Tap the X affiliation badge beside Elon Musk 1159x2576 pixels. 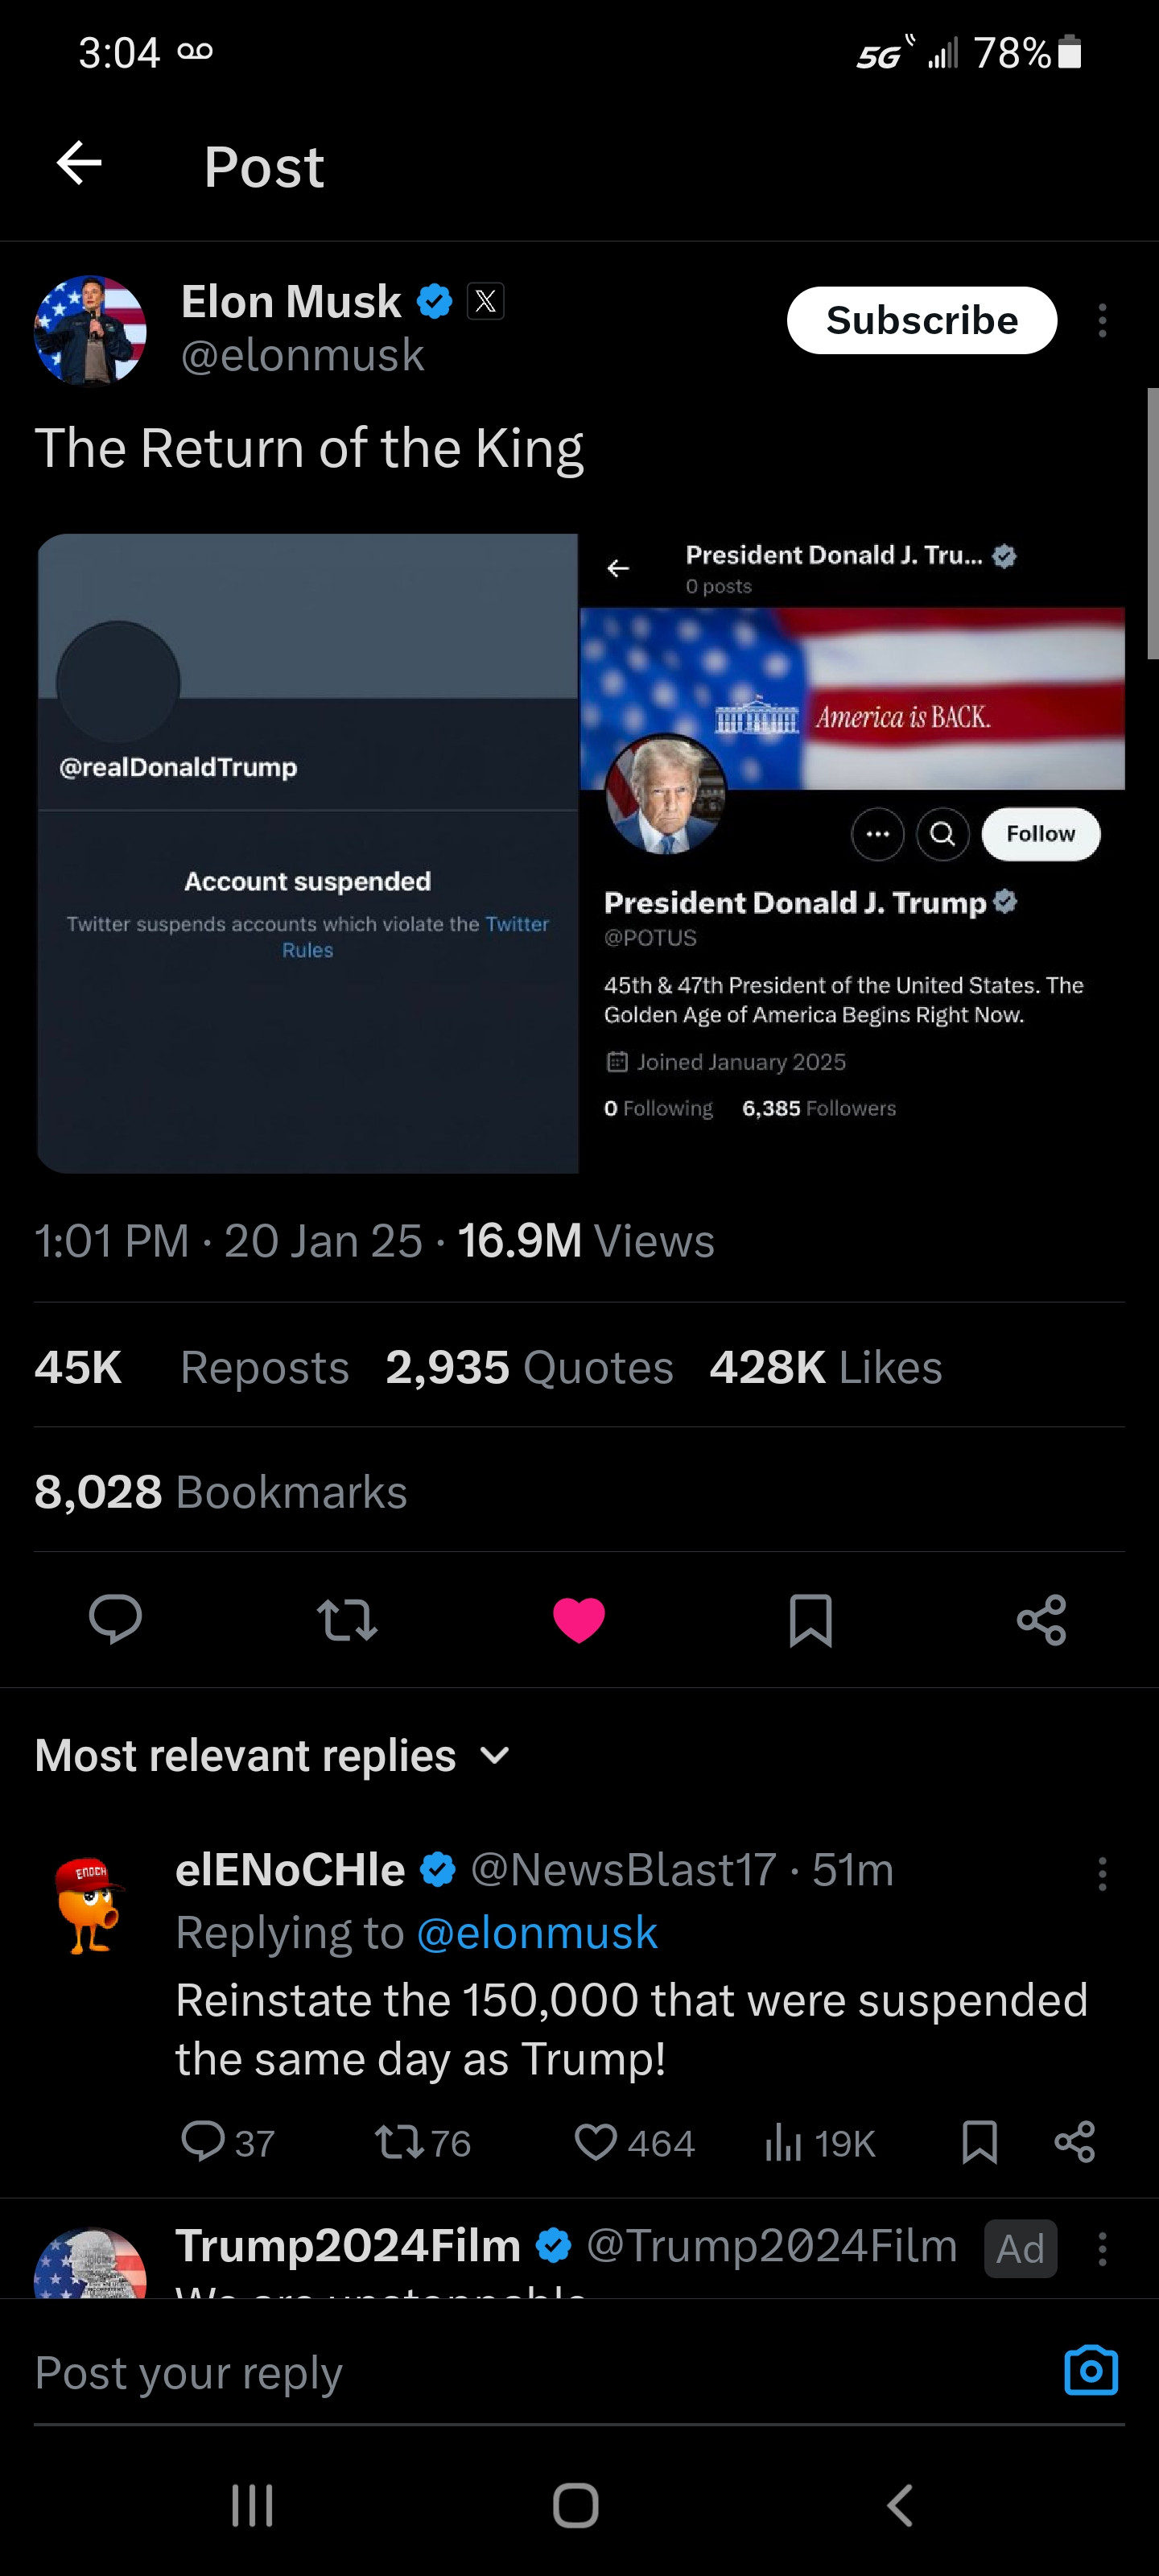point(486,301)
